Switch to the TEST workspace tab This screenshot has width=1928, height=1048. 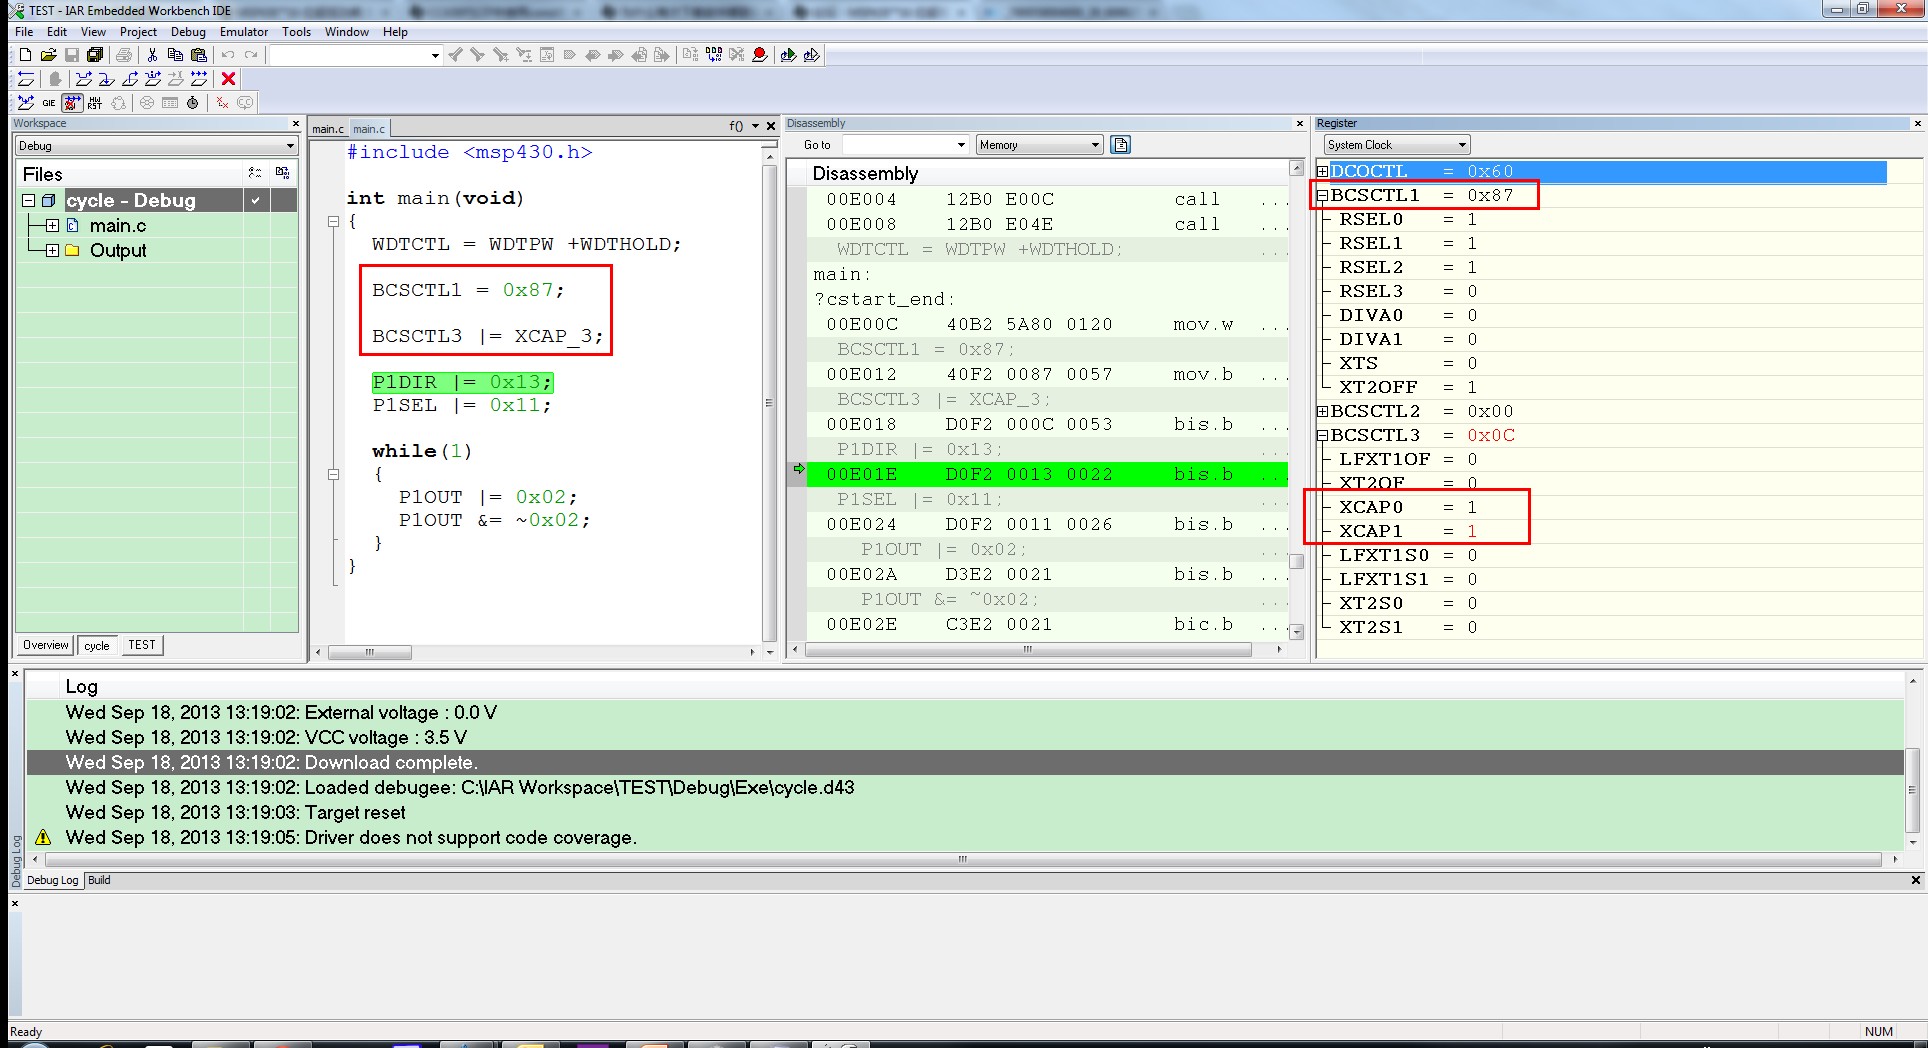tap(142, 645)
